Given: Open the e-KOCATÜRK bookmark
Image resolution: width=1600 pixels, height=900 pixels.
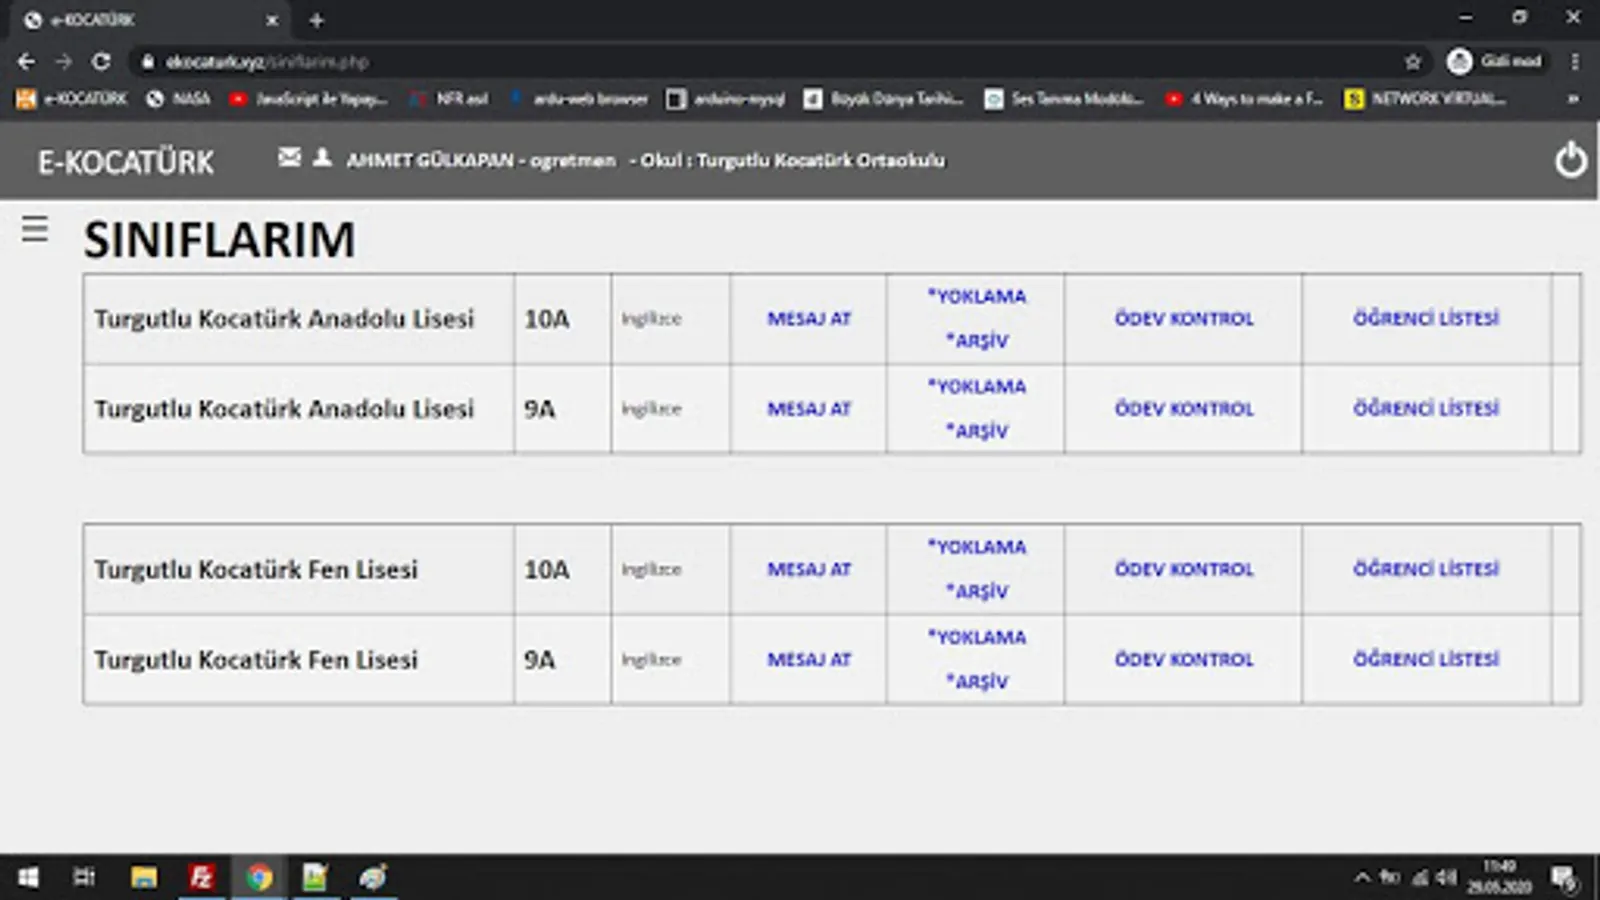Looking at the screenshot, I should pos(71,99).
